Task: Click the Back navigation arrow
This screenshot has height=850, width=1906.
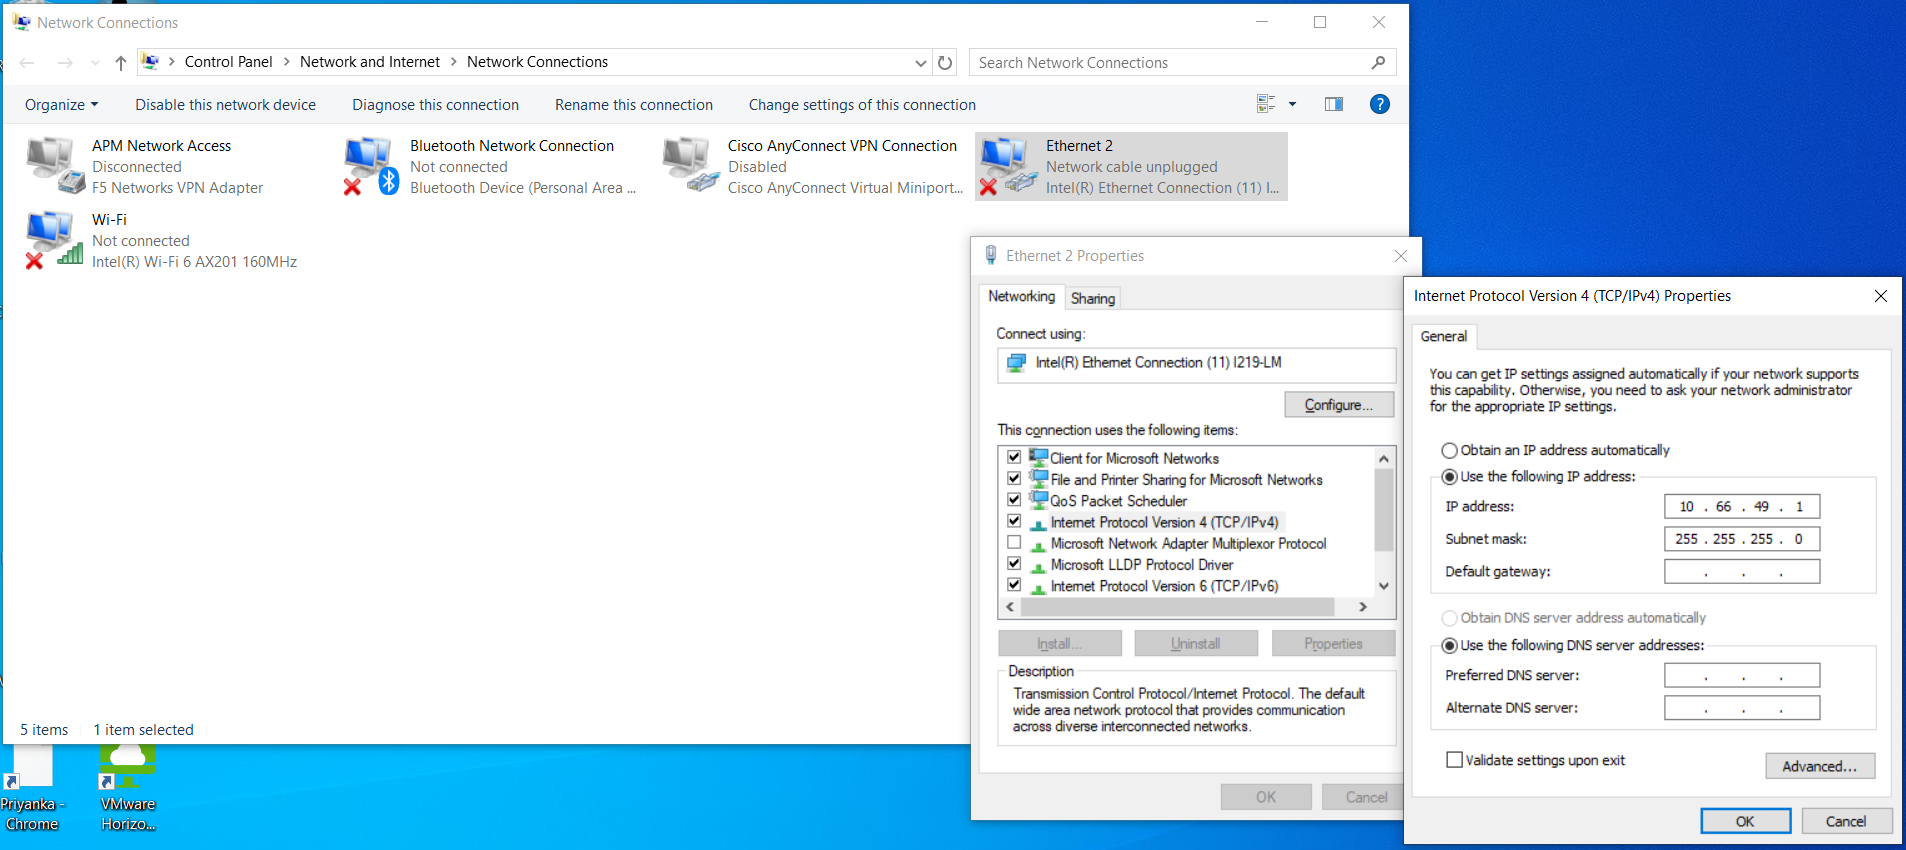Action: pyautogui.click(x=27, y=63)
